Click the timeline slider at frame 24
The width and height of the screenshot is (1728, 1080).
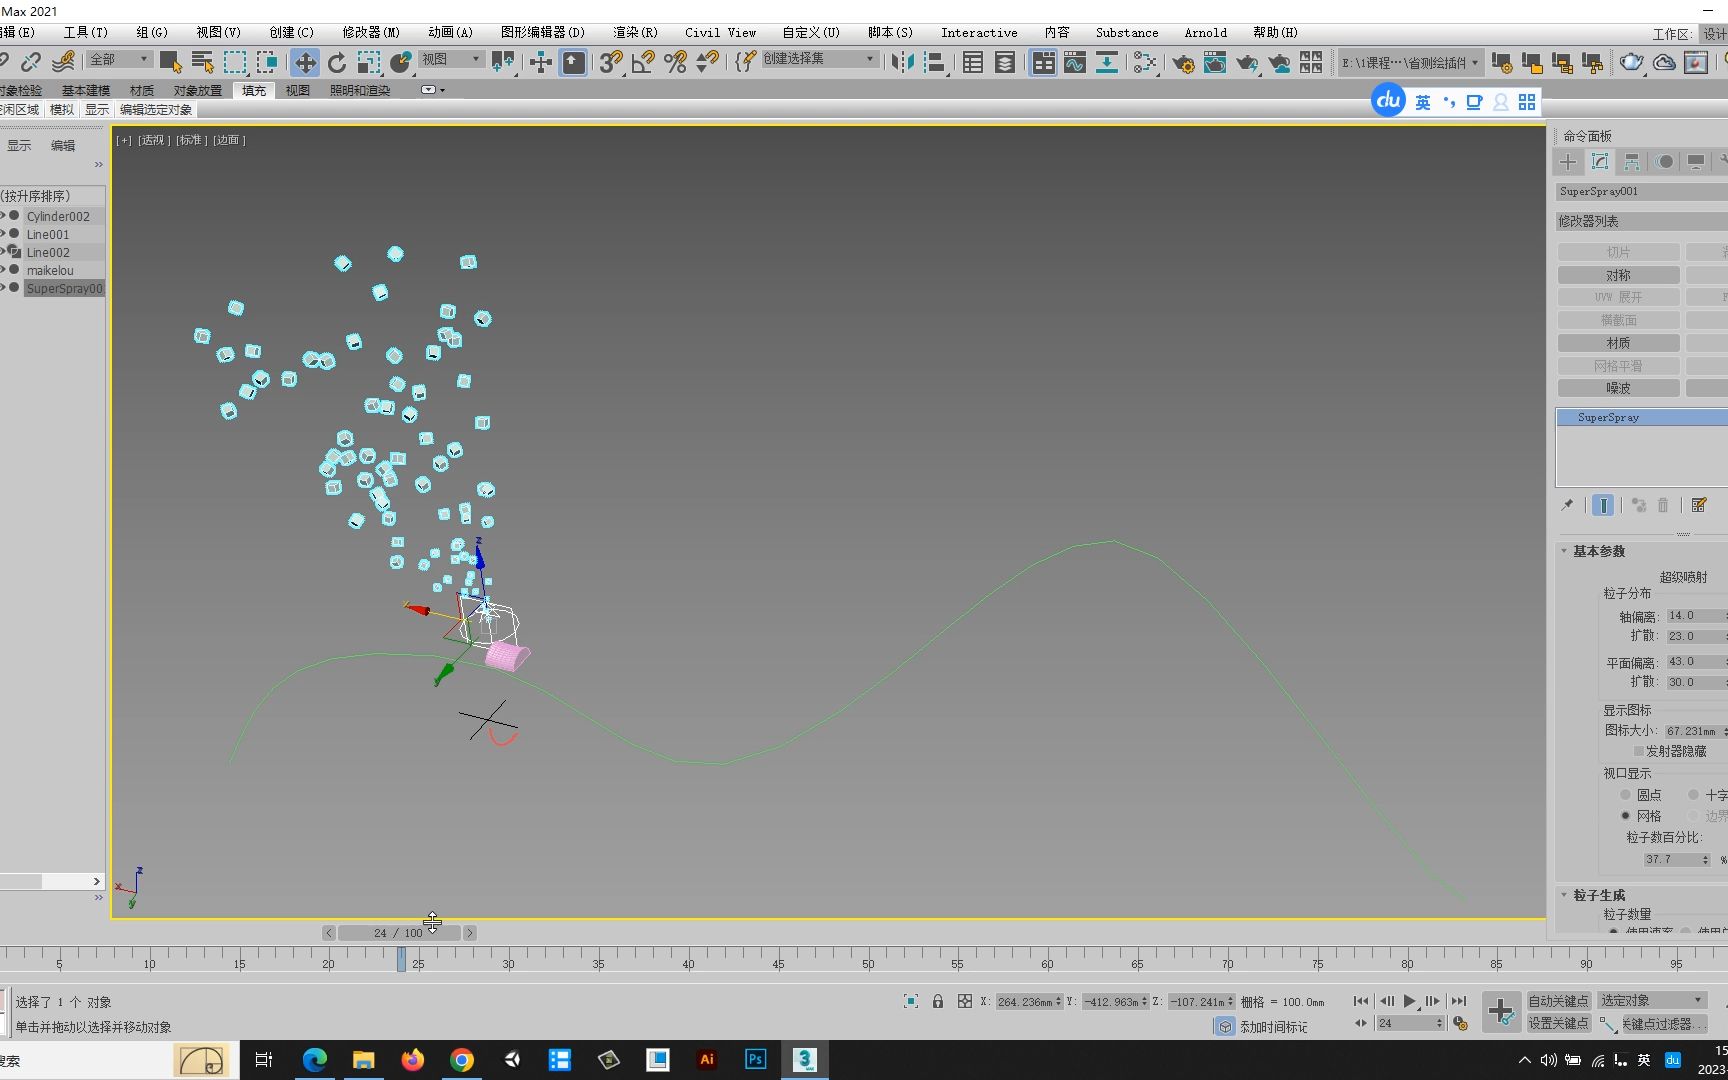(399, 932)
